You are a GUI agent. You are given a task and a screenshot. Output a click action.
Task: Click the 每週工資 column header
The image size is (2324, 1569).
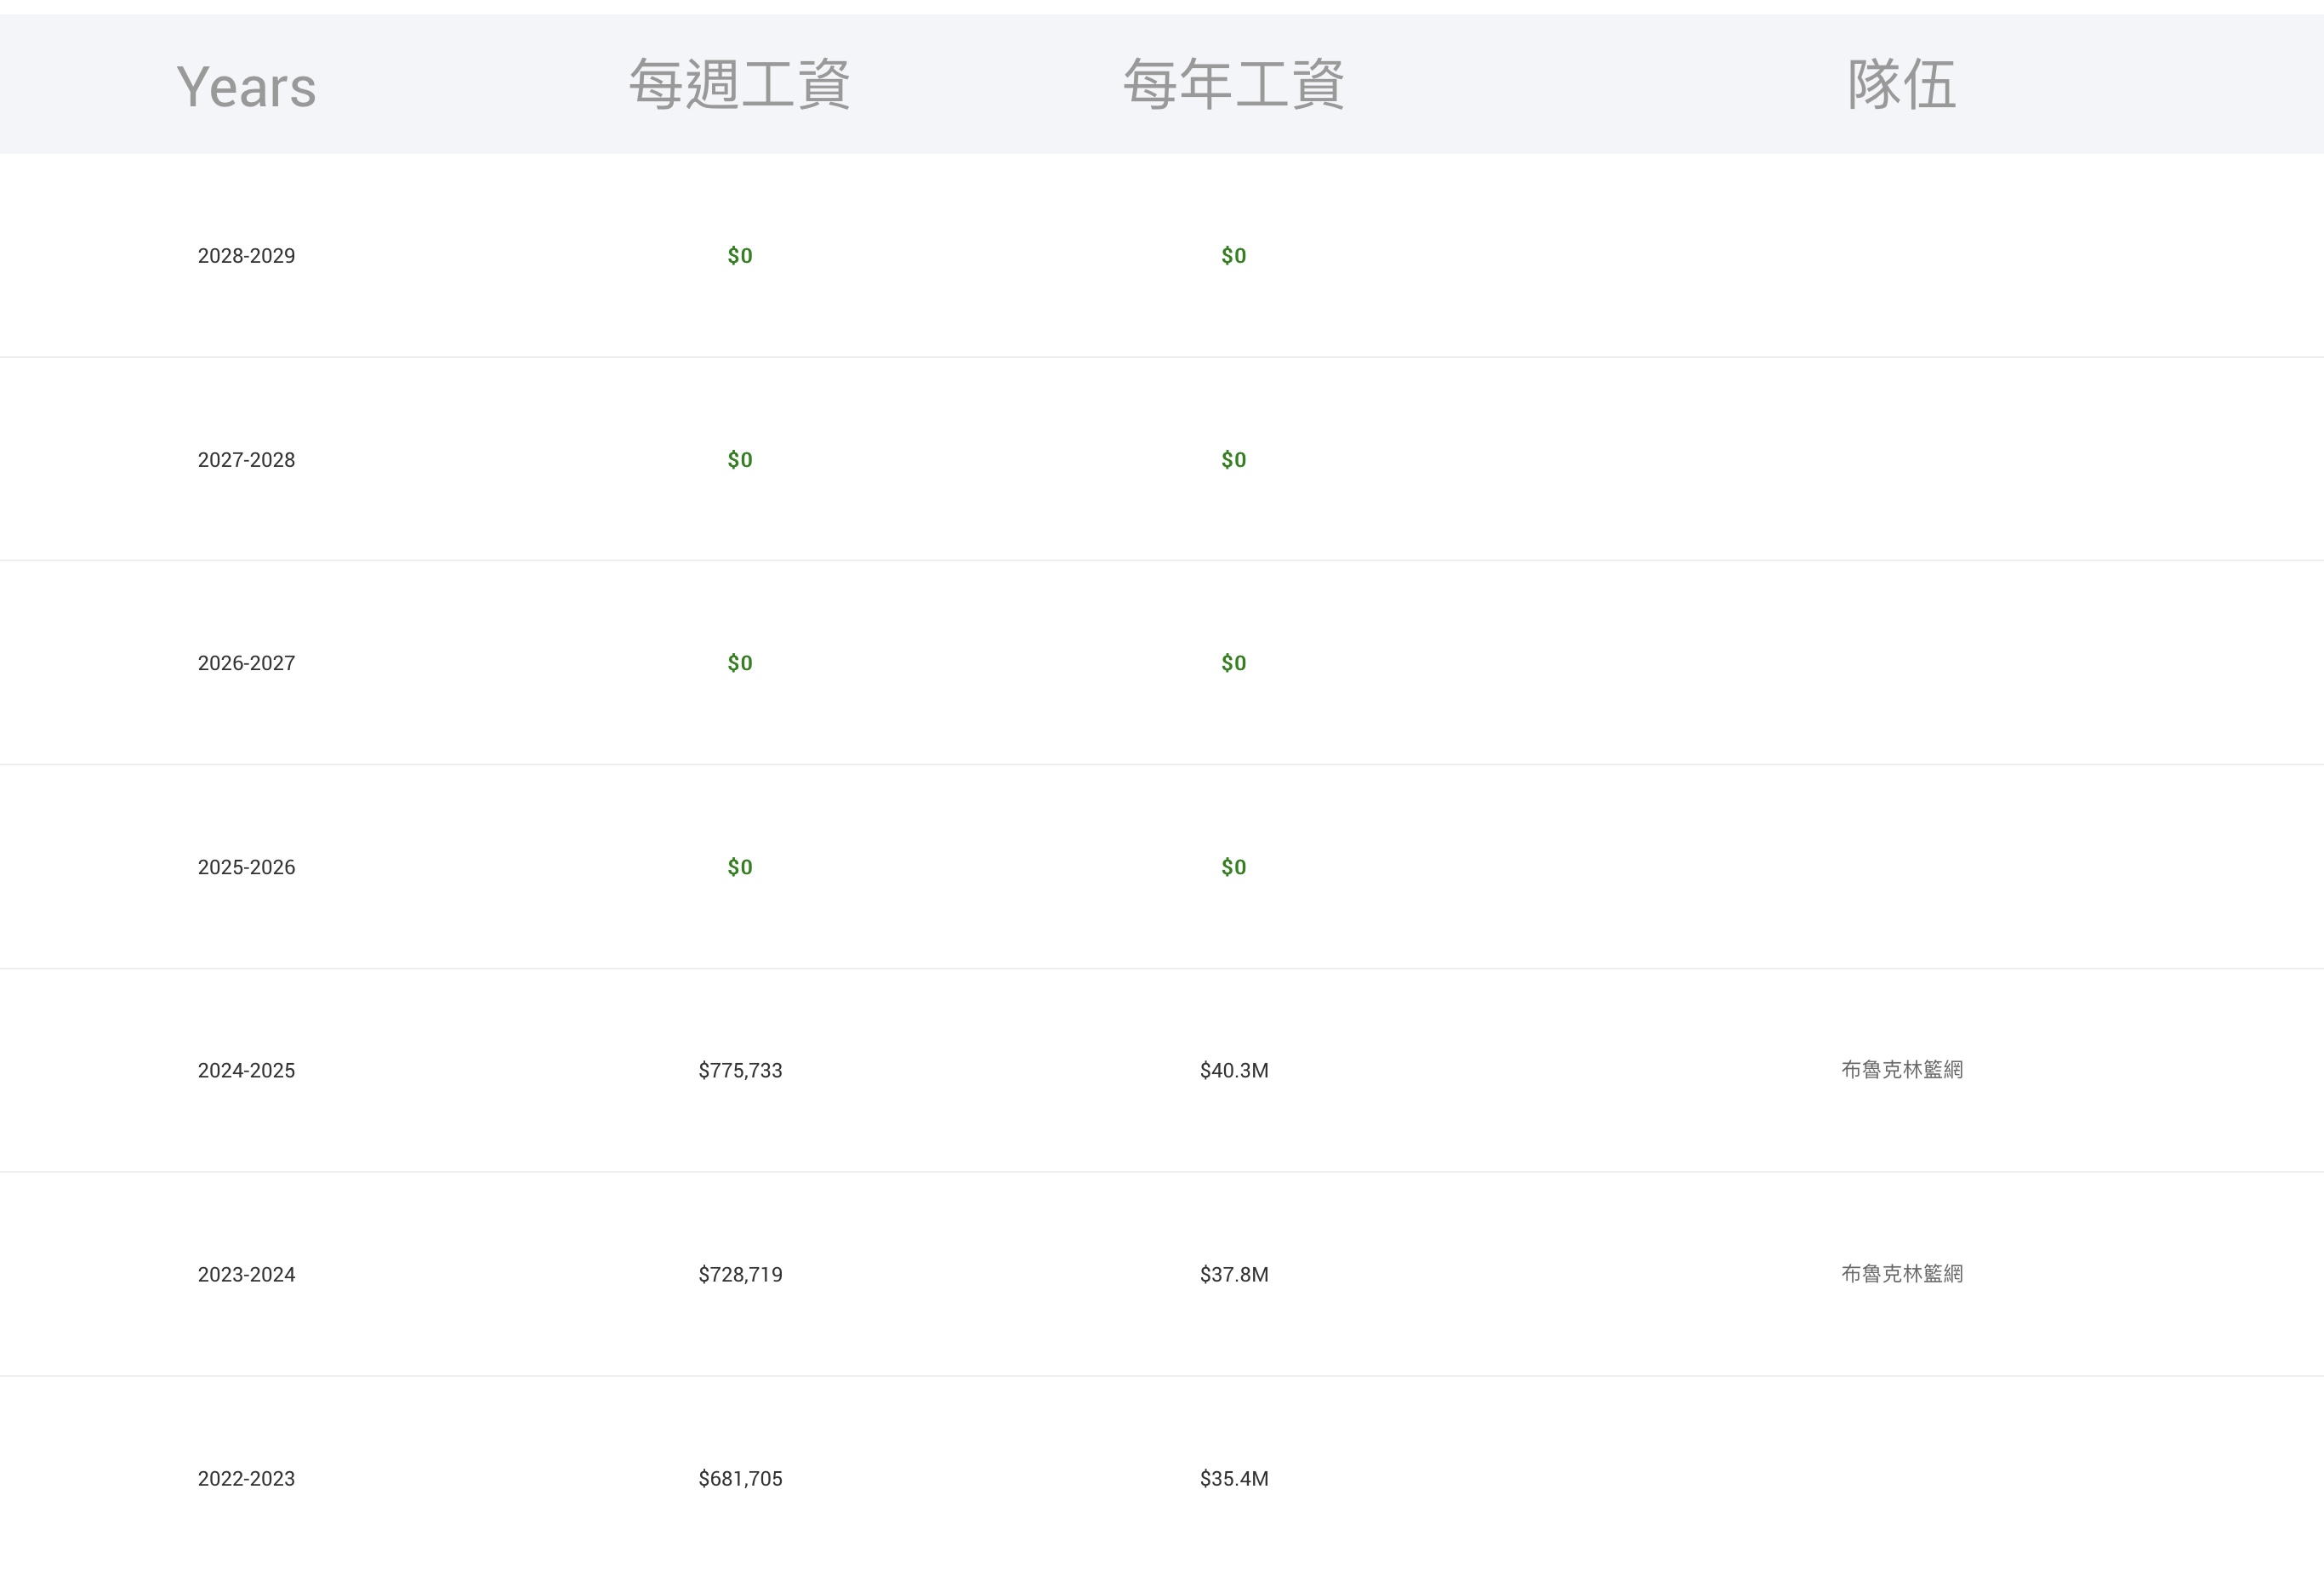coord(739,84)
